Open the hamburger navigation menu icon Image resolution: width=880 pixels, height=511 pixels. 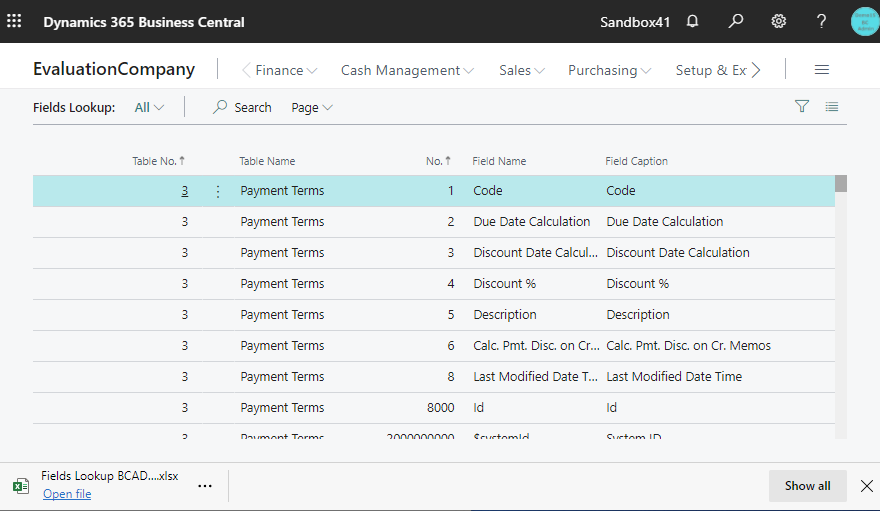point(822,70)
